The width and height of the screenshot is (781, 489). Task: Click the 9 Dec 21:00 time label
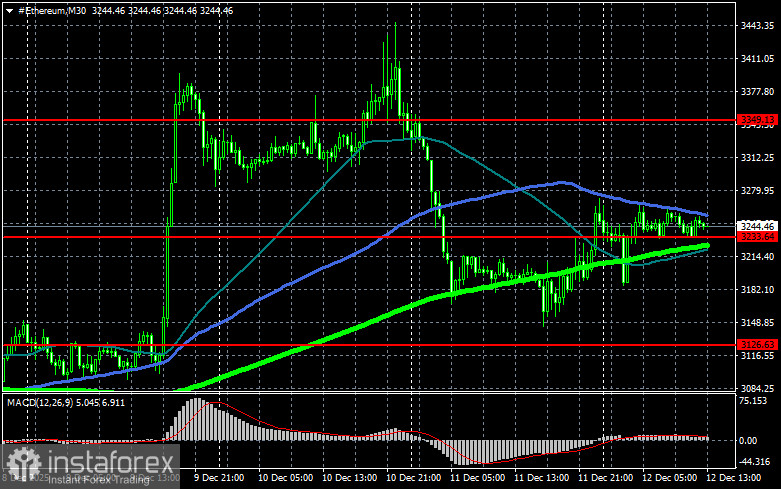coord(219,478)
